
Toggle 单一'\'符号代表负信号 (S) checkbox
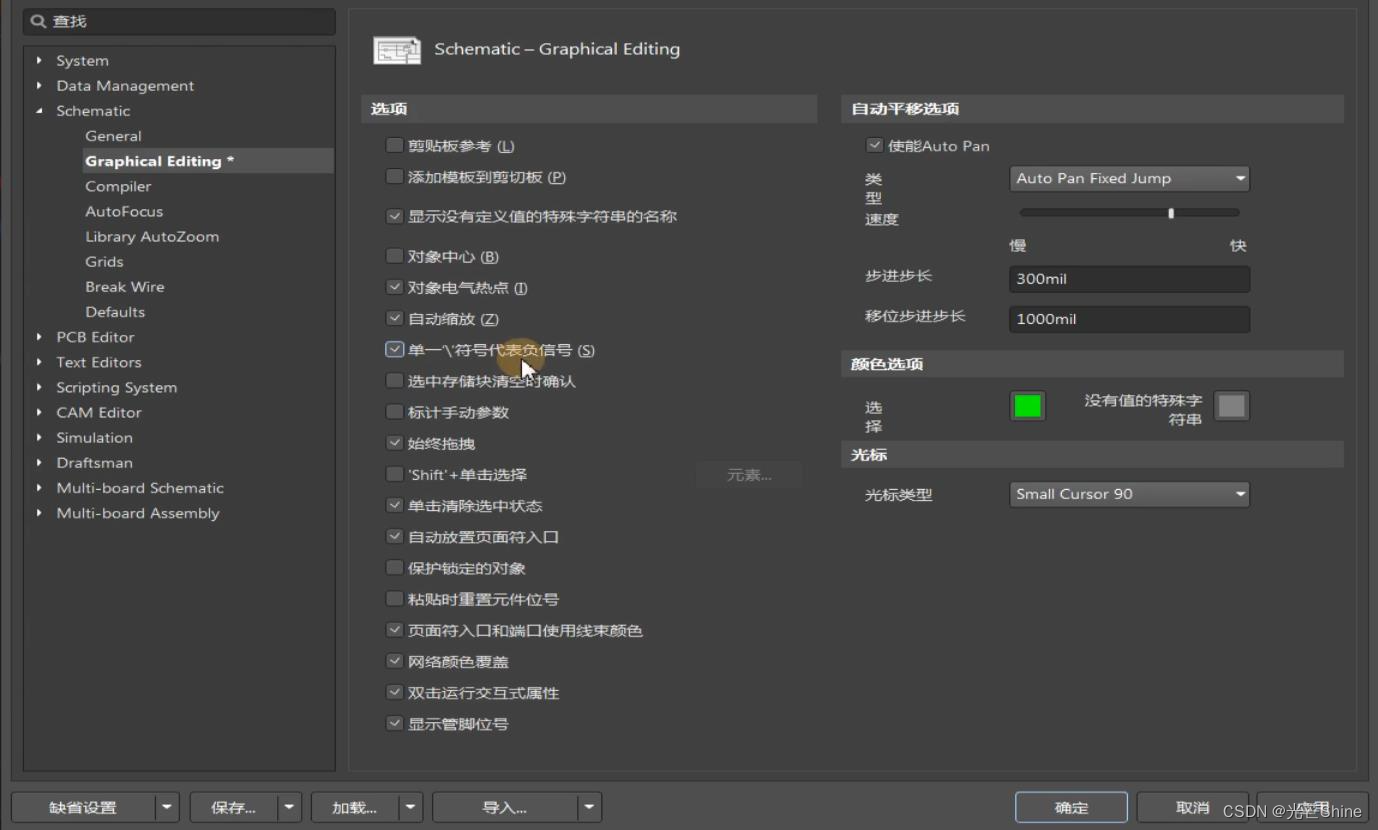(394, 350)
